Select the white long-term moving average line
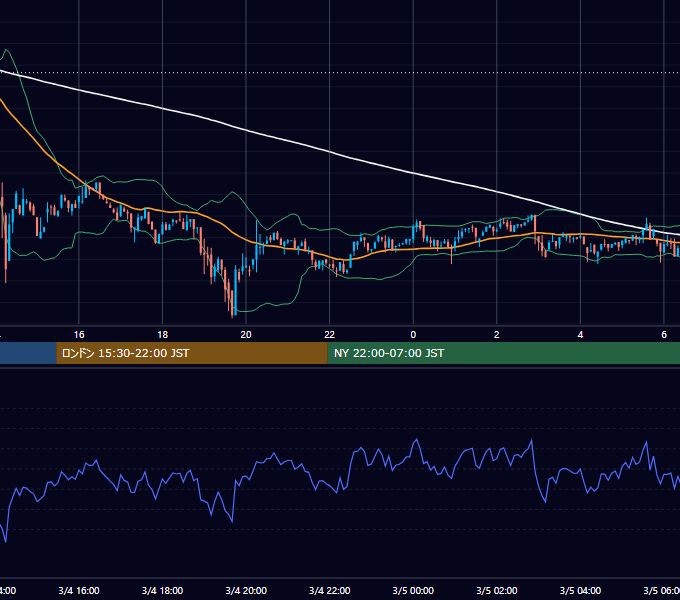The width and height of the screenshot is (680, 600). coord(330,152)
